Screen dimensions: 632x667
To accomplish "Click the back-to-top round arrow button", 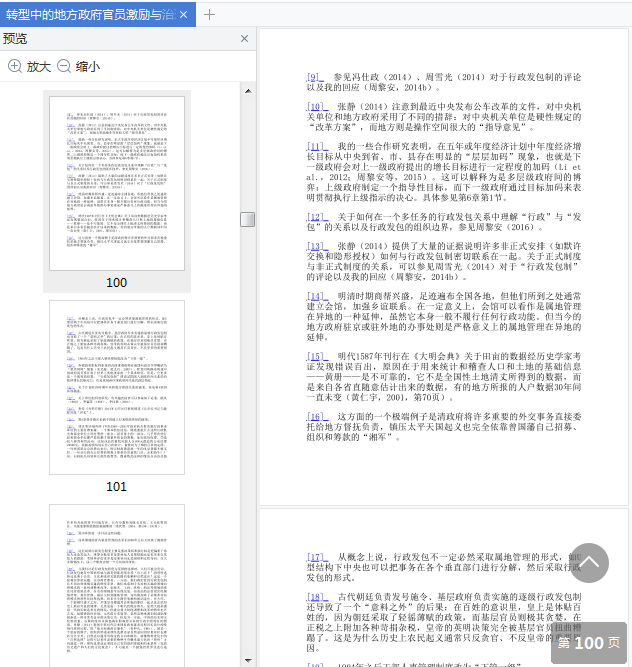I will pos(589,563).
